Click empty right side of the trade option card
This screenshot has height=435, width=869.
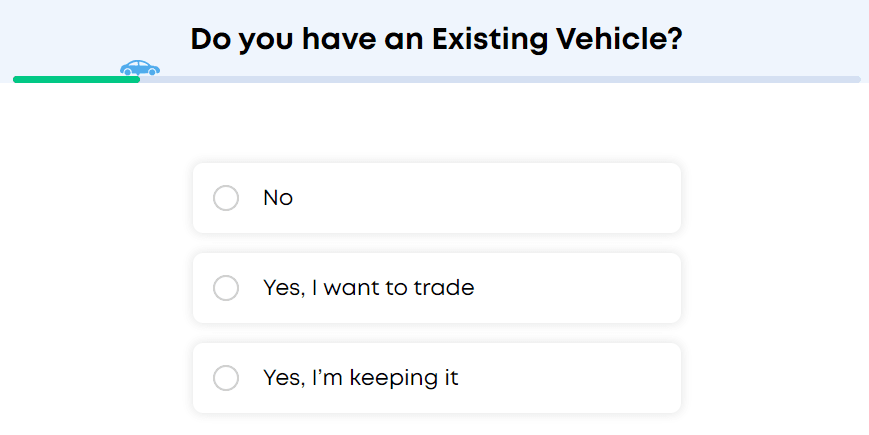tap(600, 288)
